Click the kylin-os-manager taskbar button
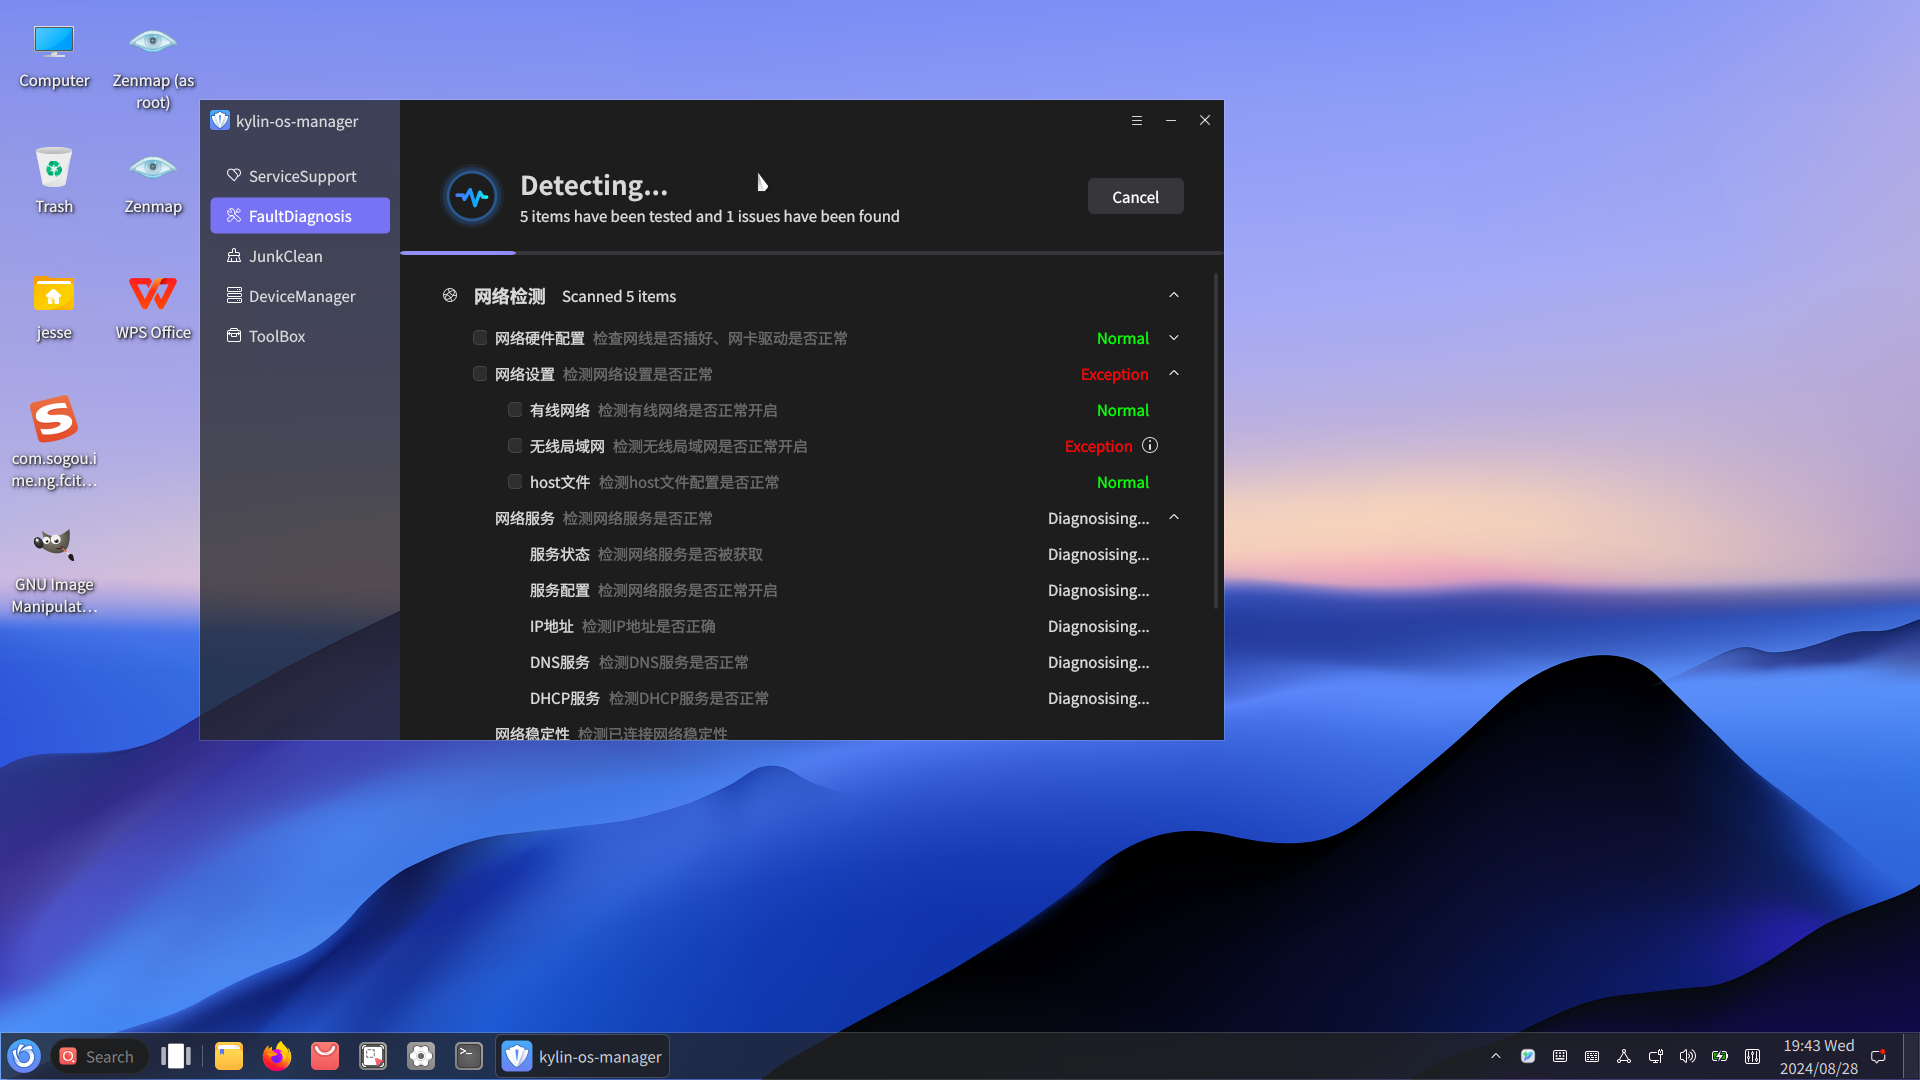This screenshot has height=1080, width=1920. [583, 1056]
